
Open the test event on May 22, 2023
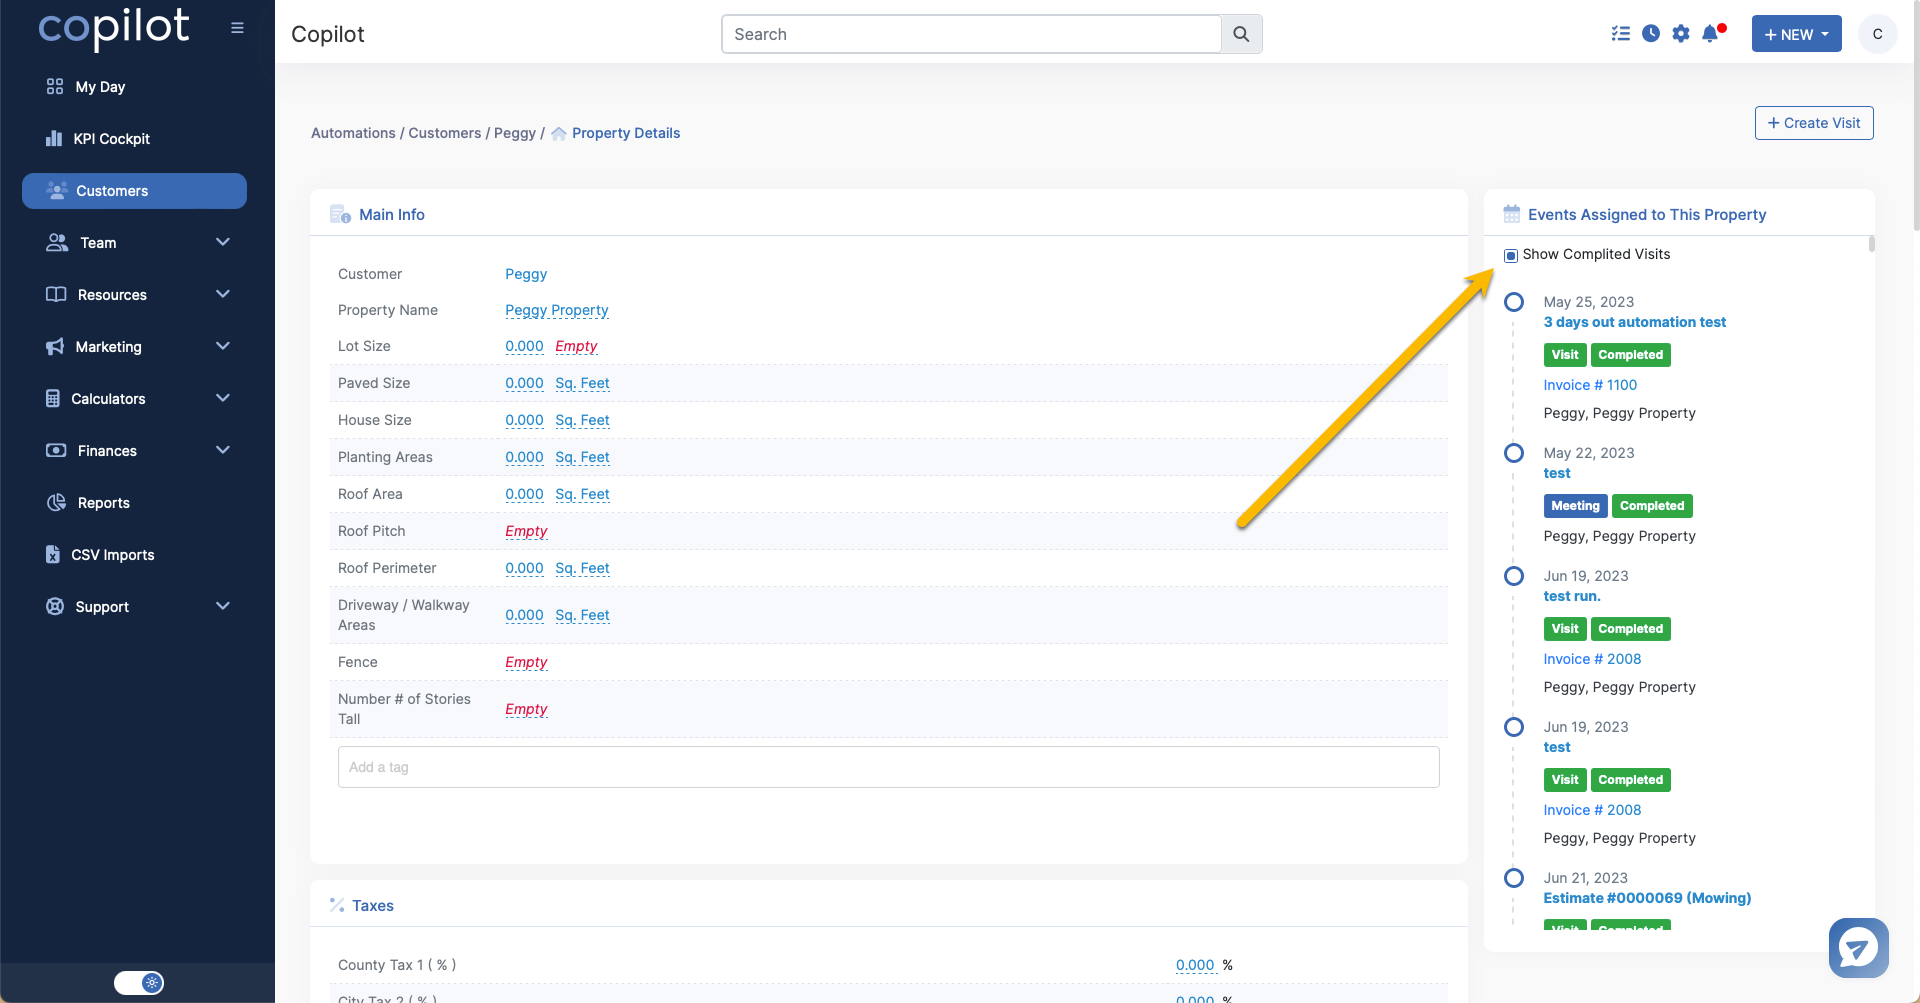coord(1557,473)
